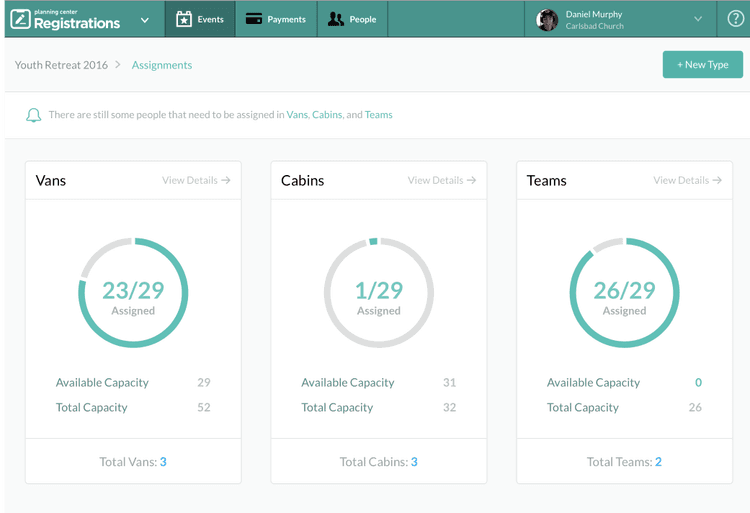Click the Cabins 1/29 progress ring
The height and width of the screenshot is (513, 750).
[379, 293]
